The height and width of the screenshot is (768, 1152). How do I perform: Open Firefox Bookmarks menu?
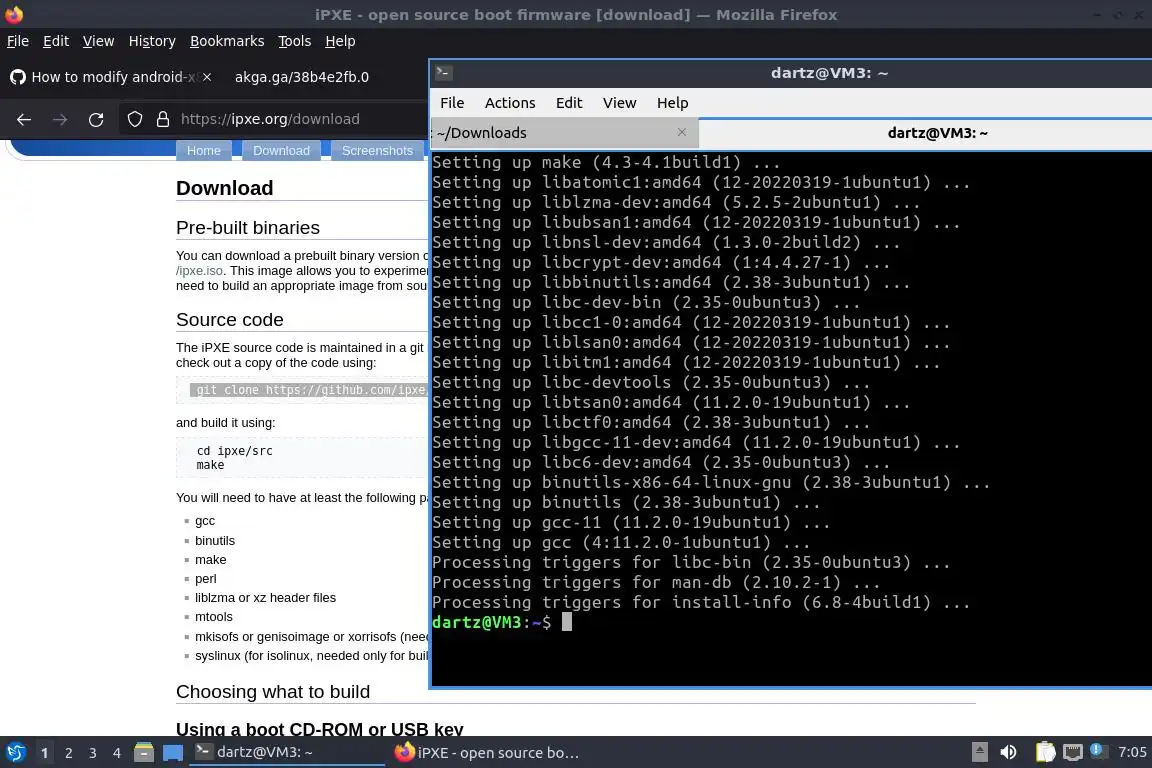[x=227, y=41]
